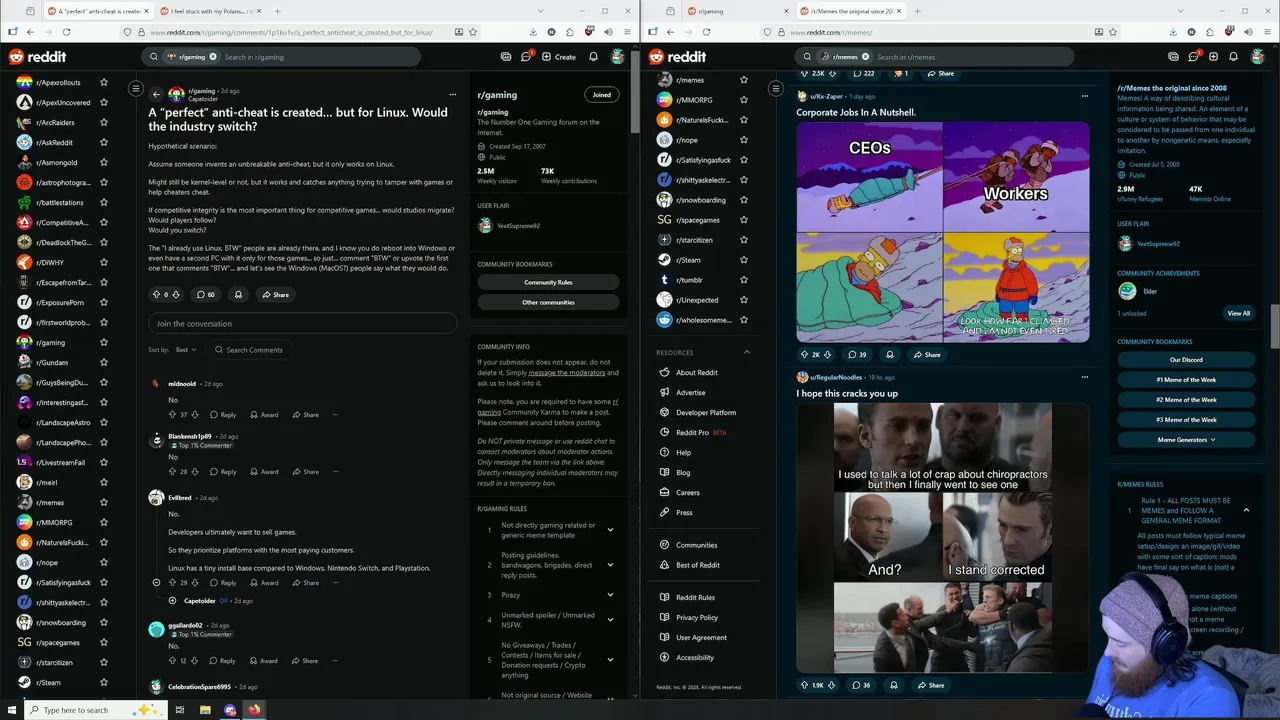Viewport: 1280px width, 720px height.
Task: Open 39 comments on Corporate Jobs post
Action: point(857,354)
